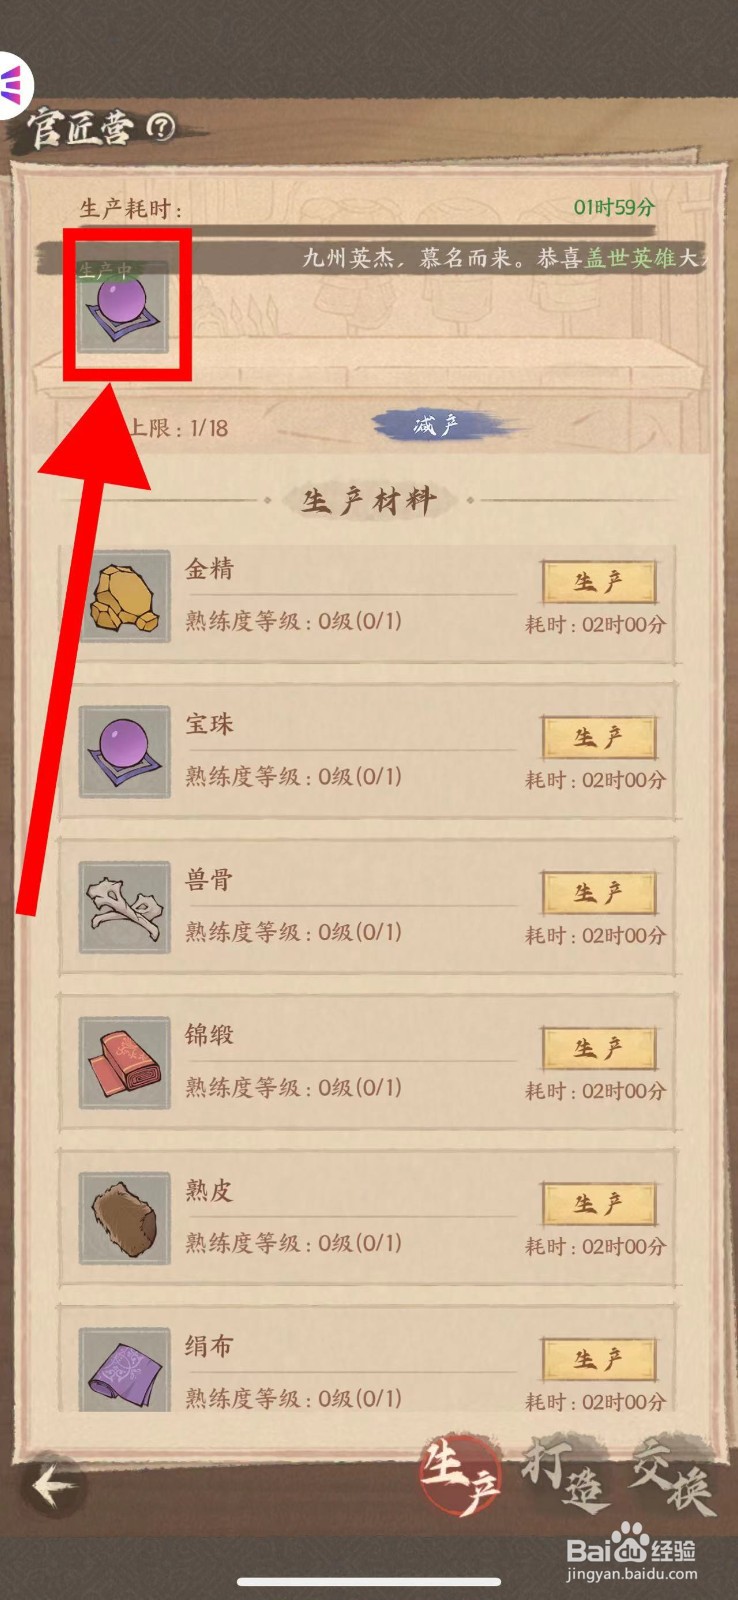Click 生产 button for 兽骨

[598, 893]
